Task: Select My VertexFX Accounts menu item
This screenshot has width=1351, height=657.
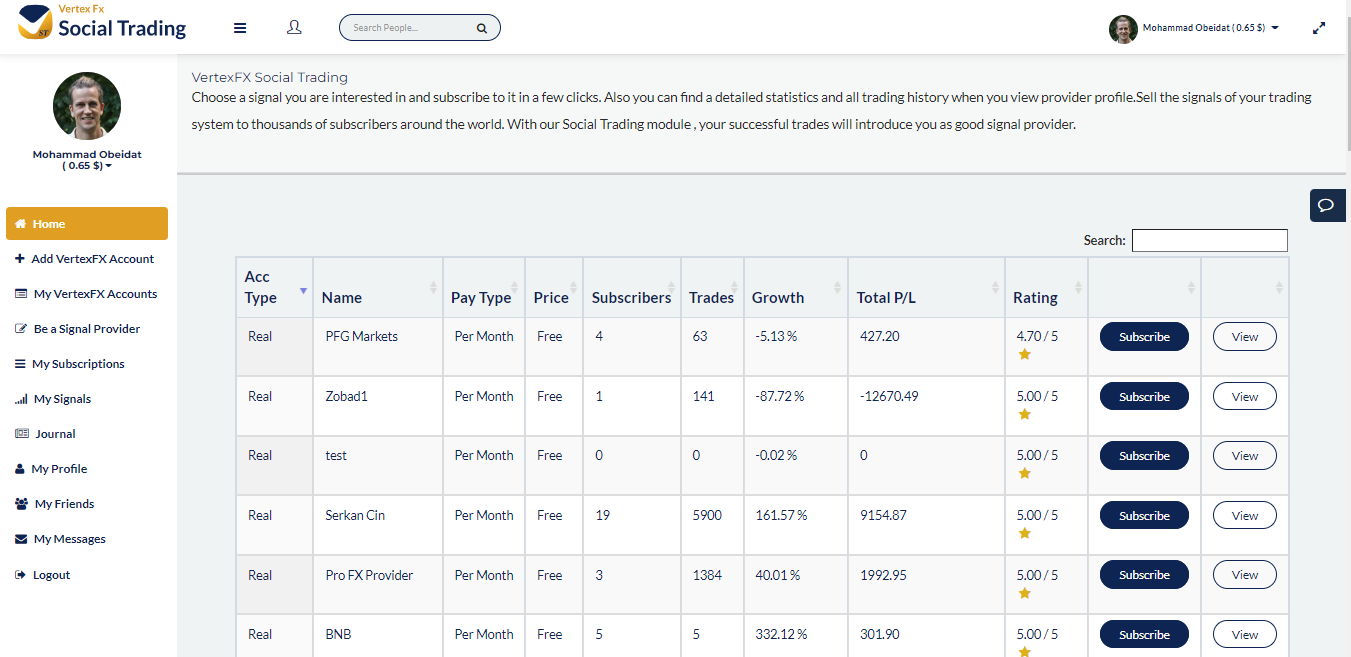Action: [94, 294]
